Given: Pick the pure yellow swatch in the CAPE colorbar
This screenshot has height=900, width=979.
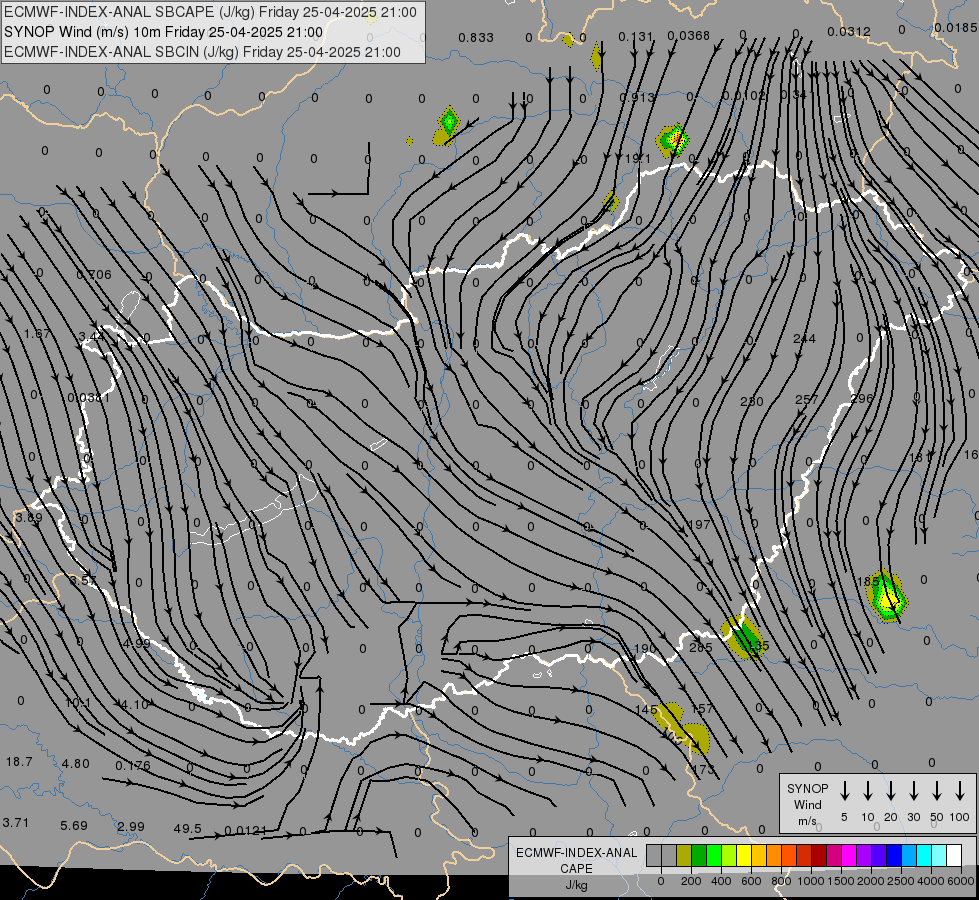Looking at the screenshot, I should (744, 856).
